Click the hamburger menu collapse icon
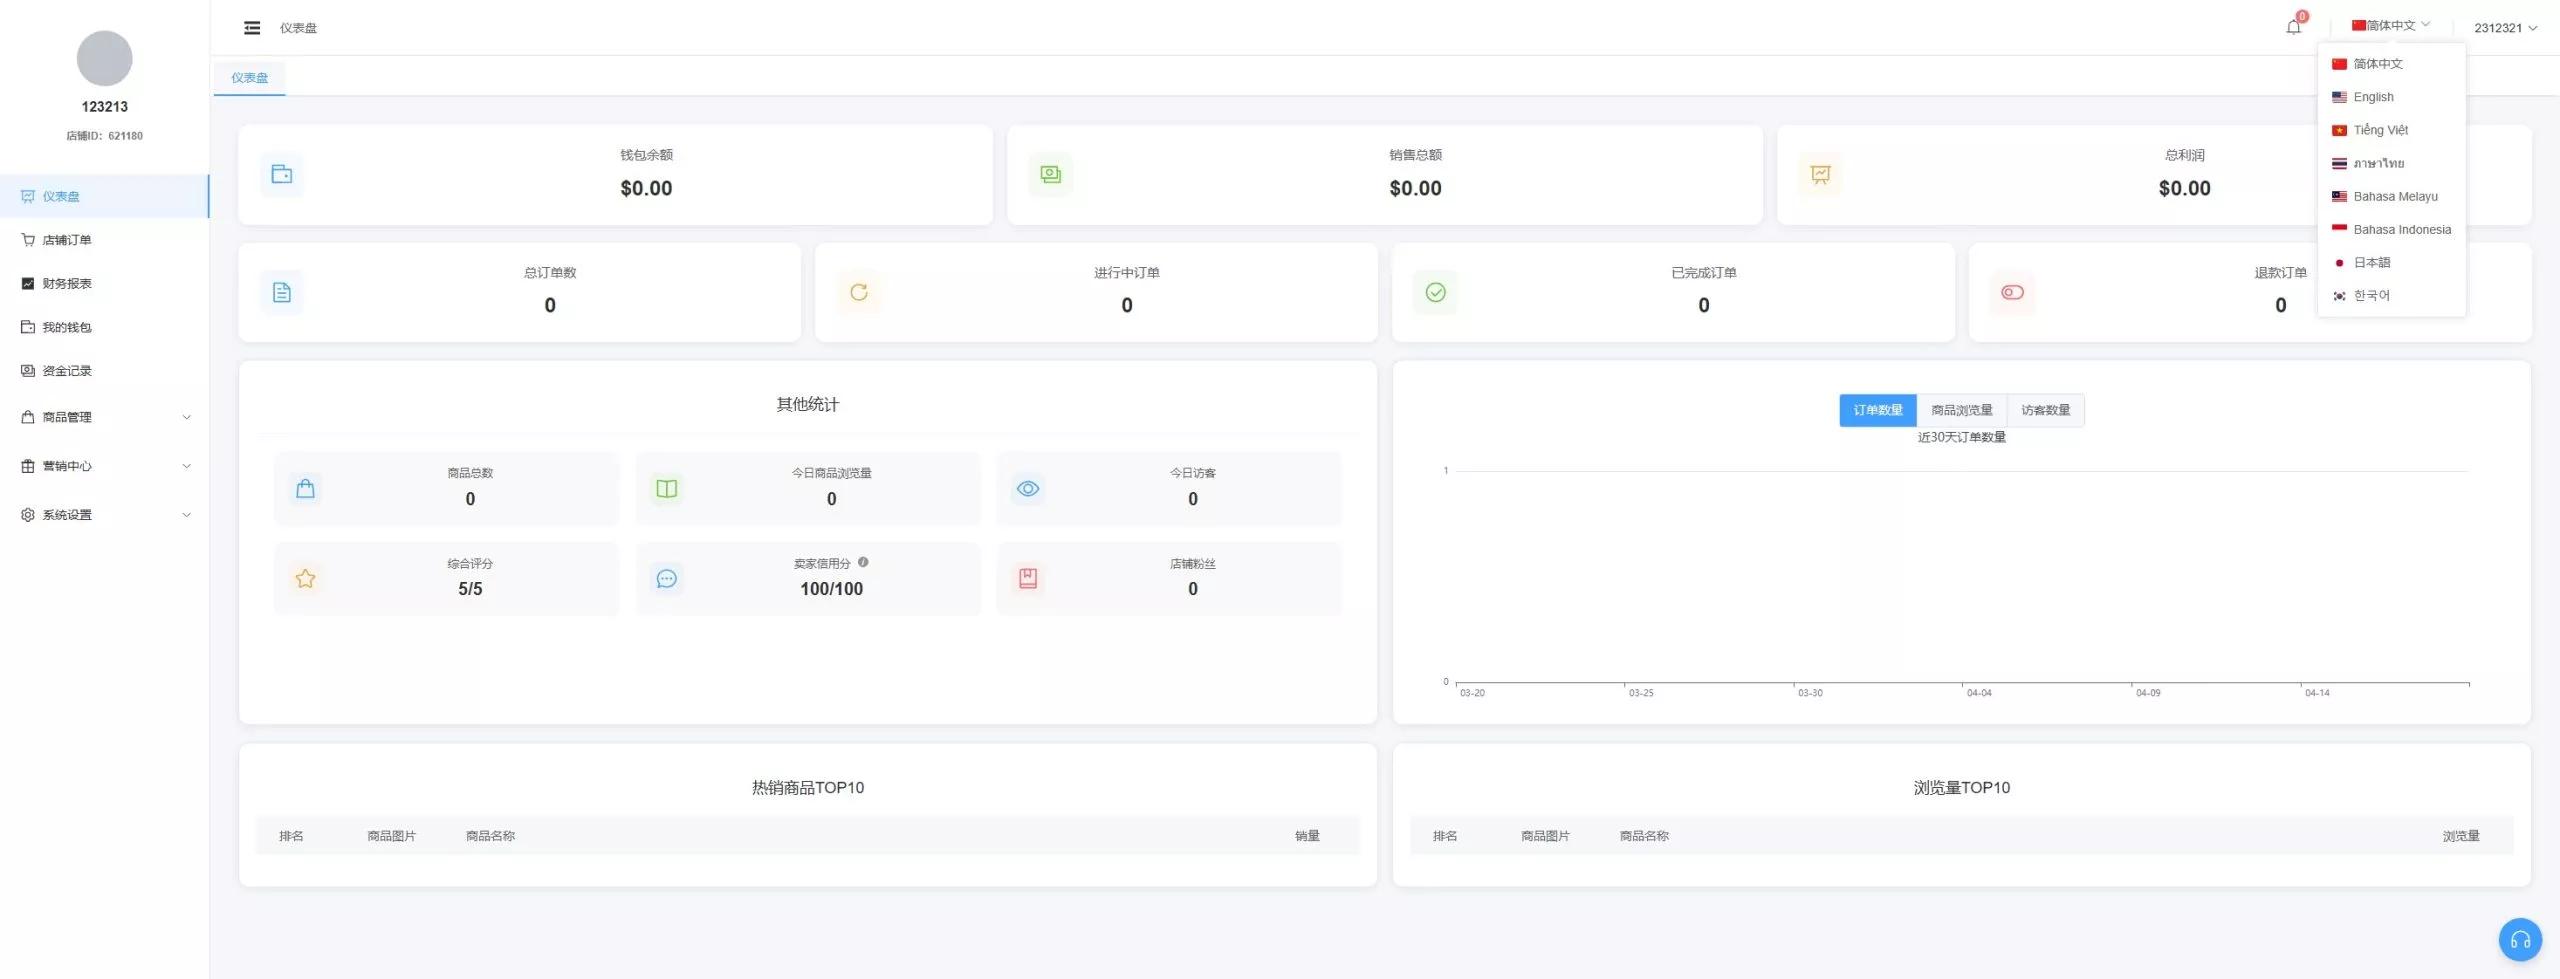This screenshot has width=2560, height=979. click(x=252, y=28)
